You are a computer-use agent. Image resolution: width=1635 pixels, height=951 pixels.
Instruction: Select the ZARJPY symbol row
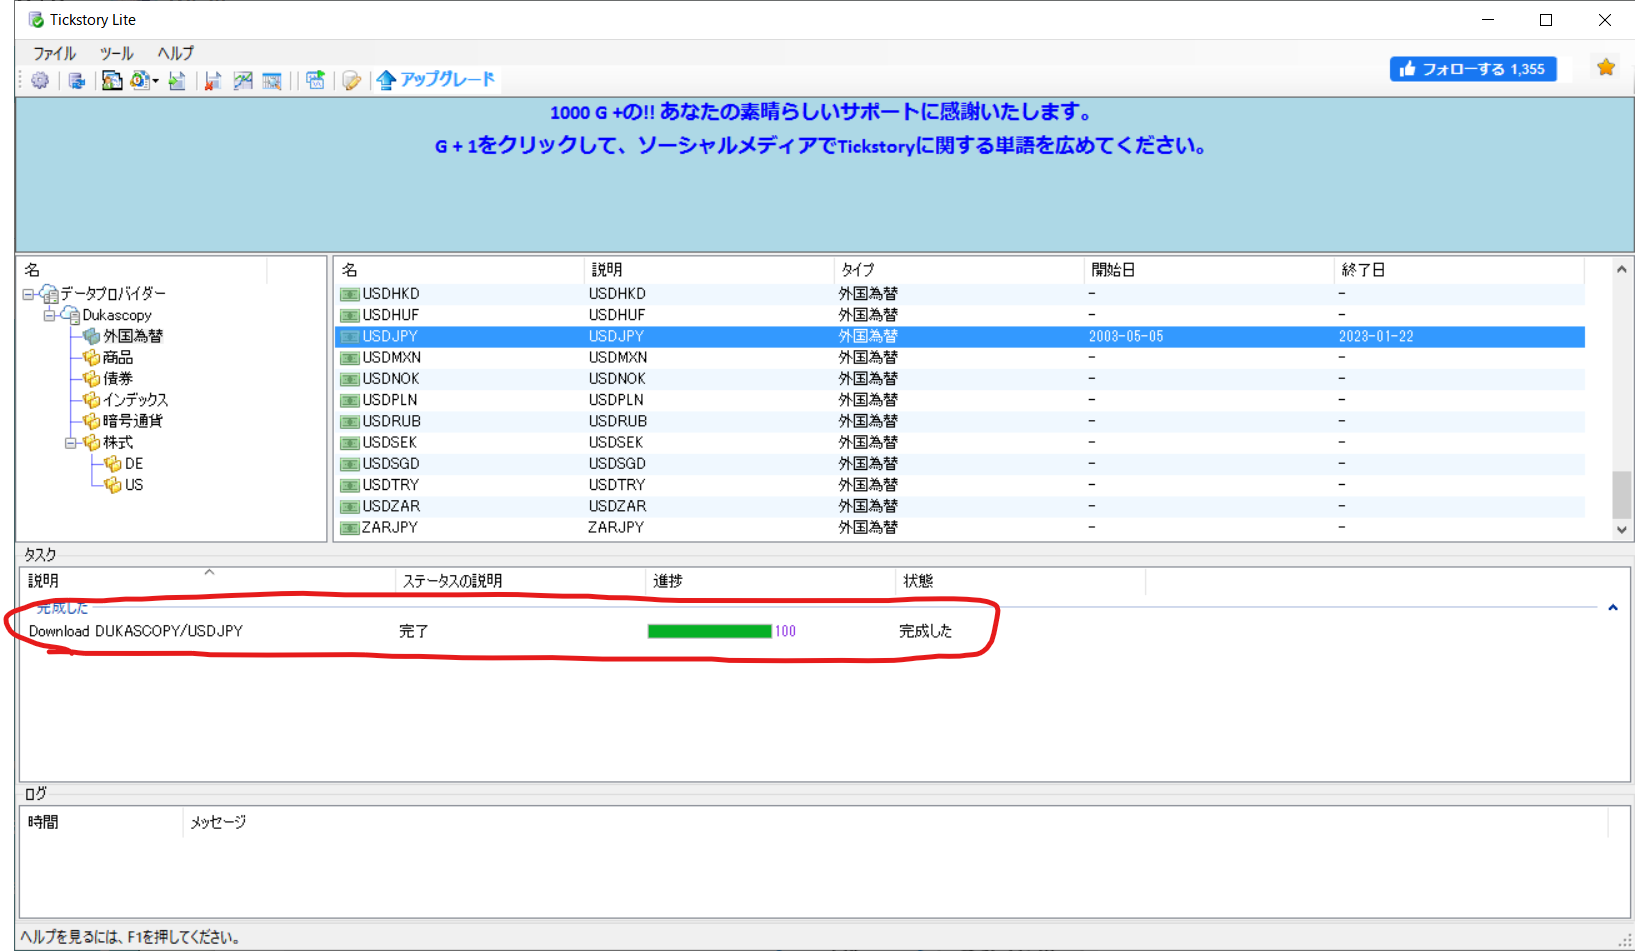(x=960, y=527)
